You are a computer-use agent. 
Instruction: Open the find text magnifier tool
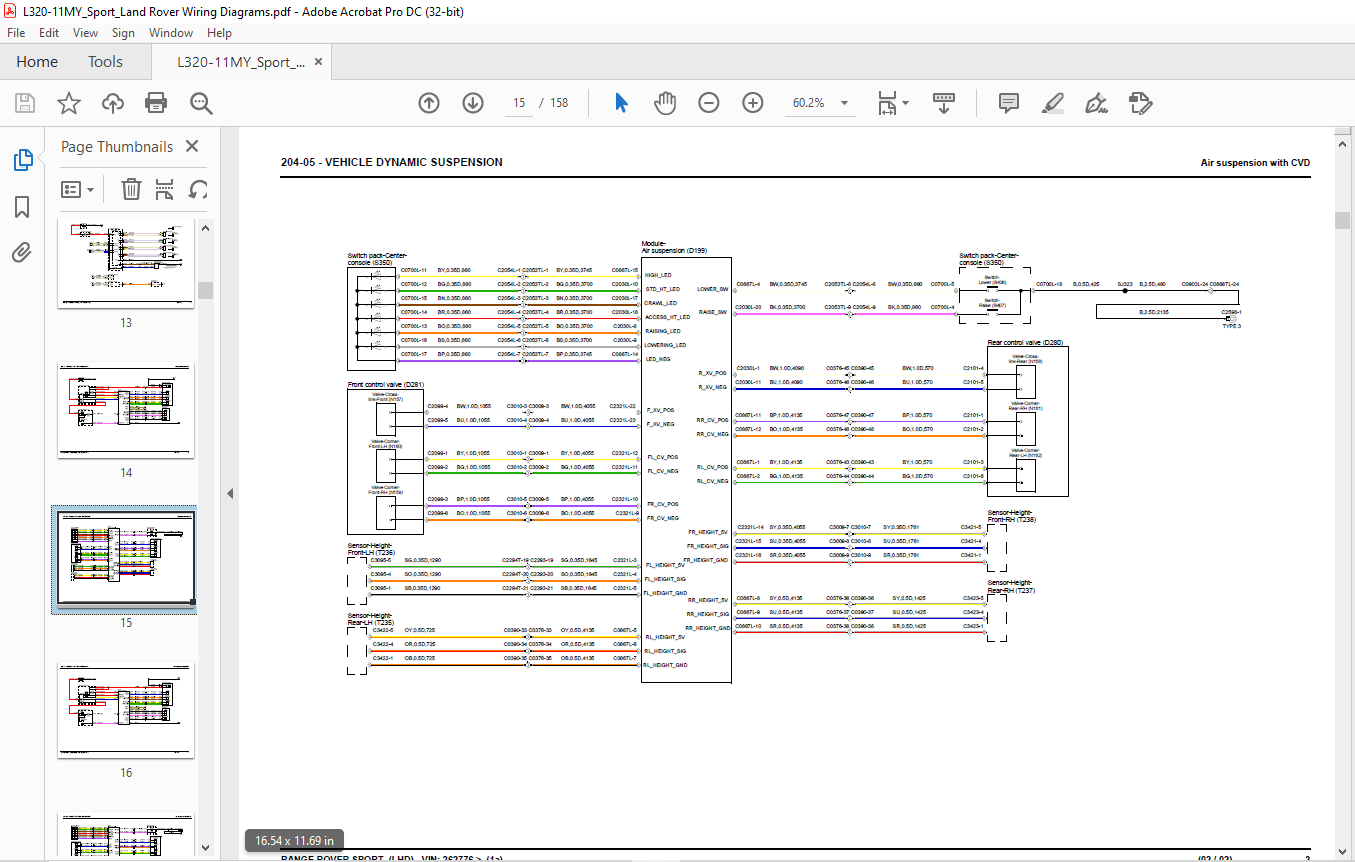click(x=201, y=103)
